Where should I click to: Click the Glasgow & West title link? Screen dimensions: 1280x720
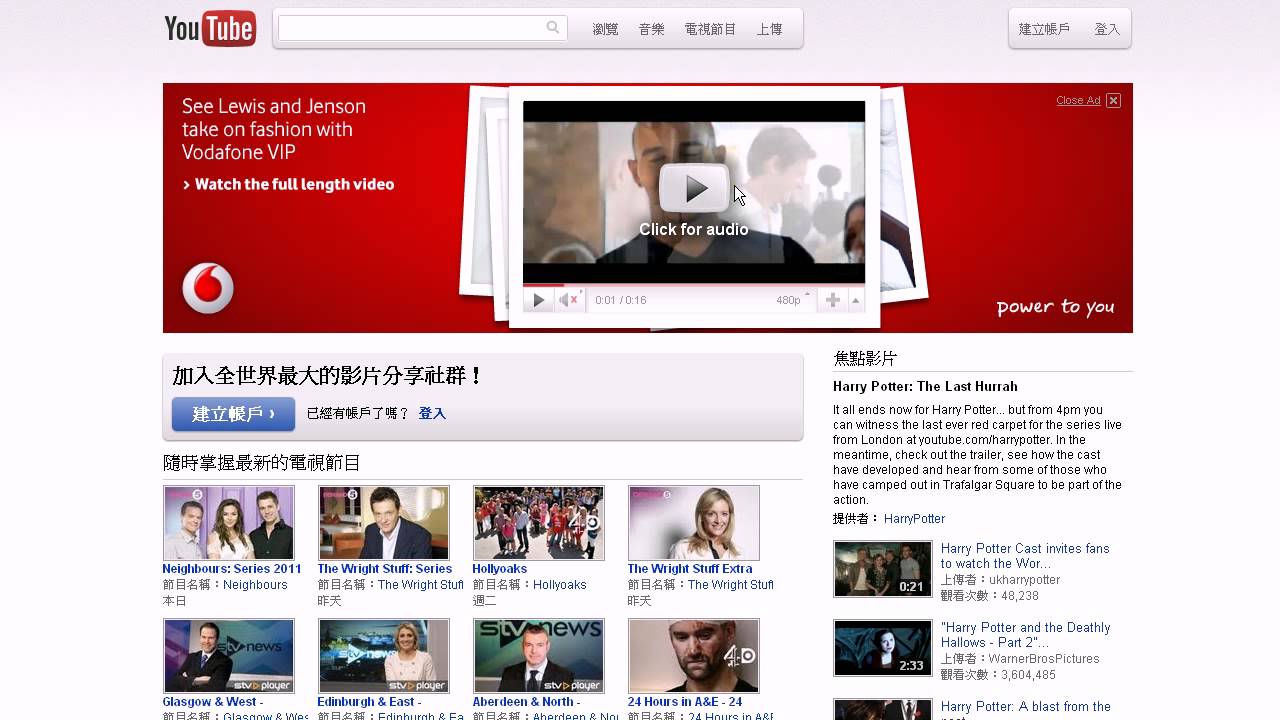point(212,702)
